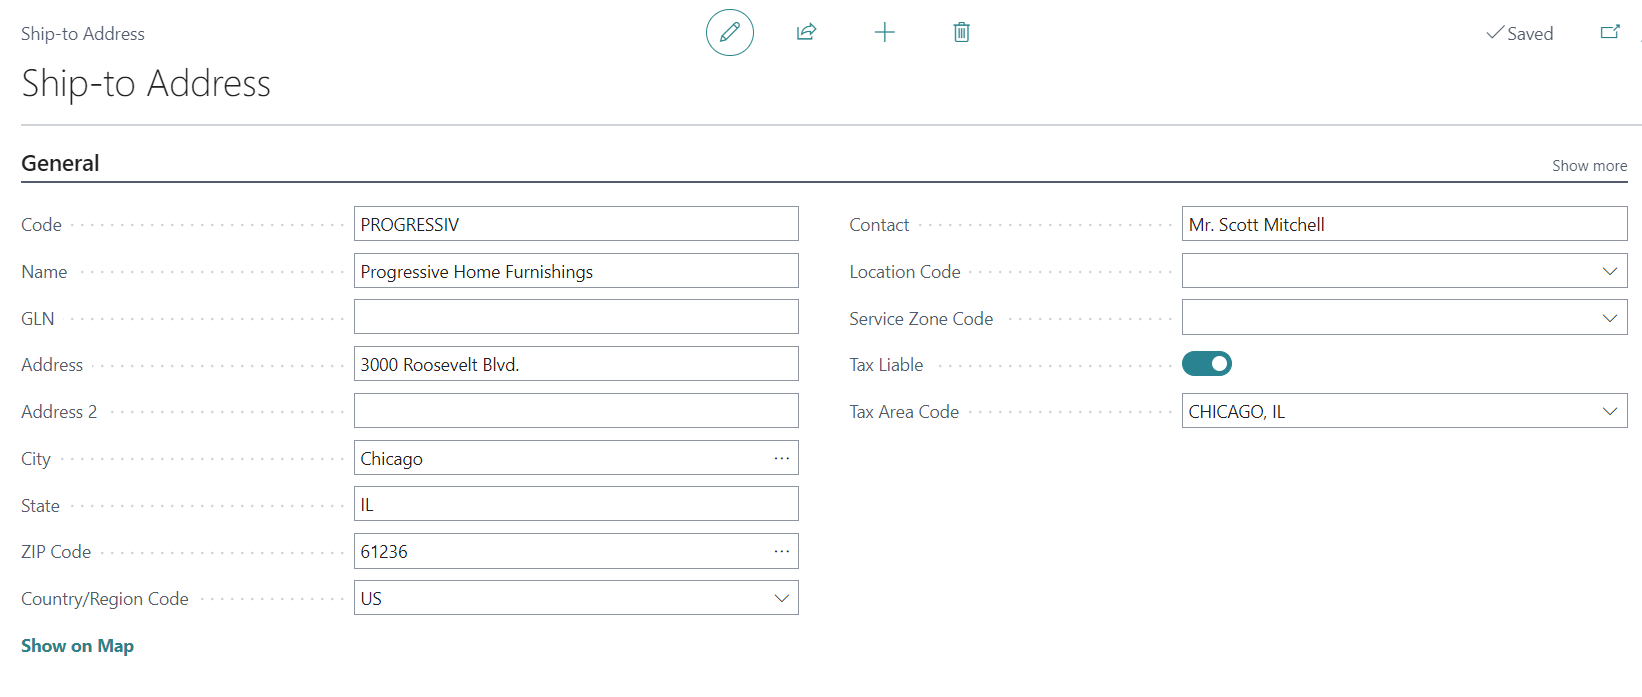Click Show more in General section
This screenshot has height=697, width=1642.
[x=1589, y=166]
